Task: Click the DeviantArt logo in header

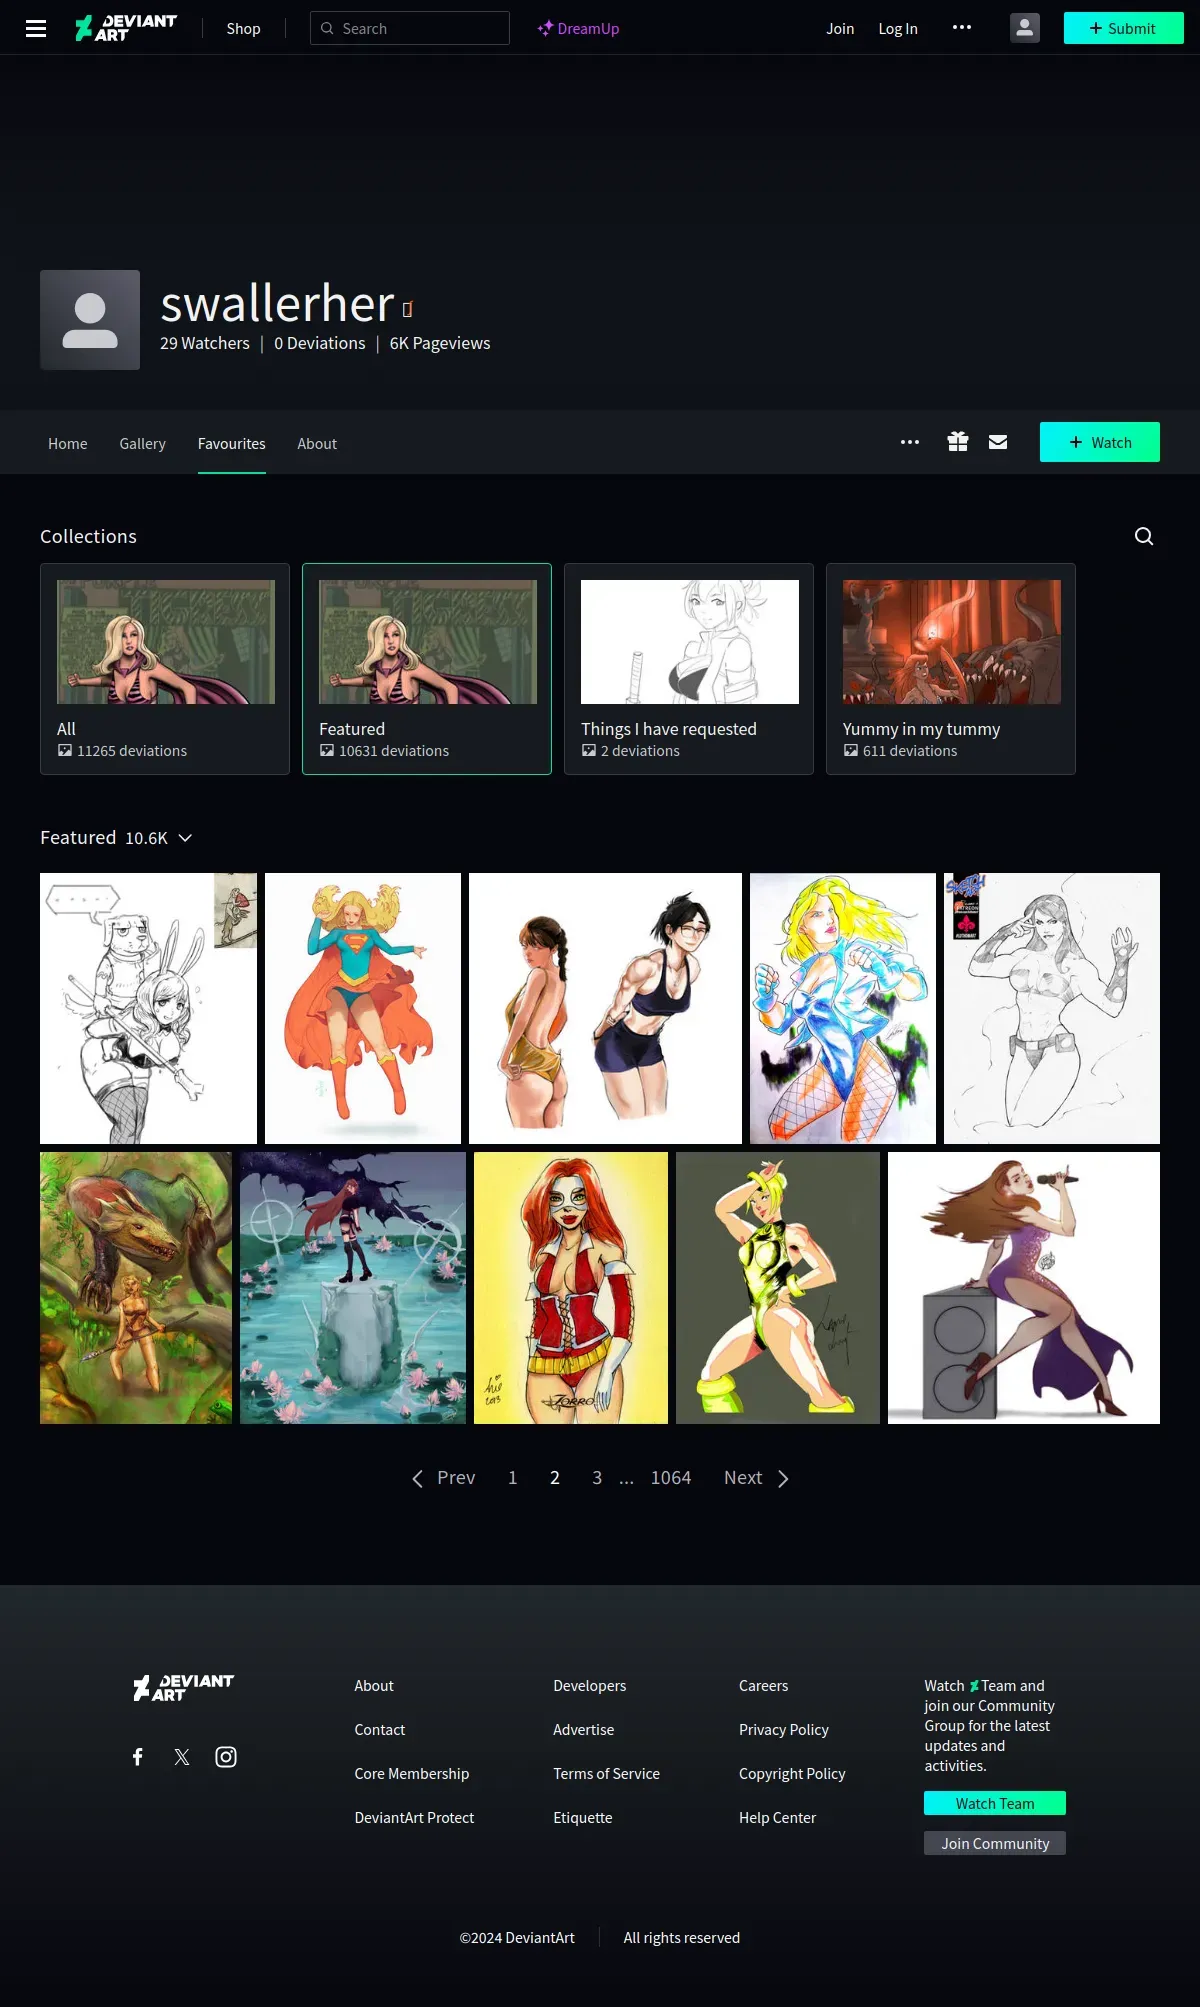Action: (x=126, y=28)
